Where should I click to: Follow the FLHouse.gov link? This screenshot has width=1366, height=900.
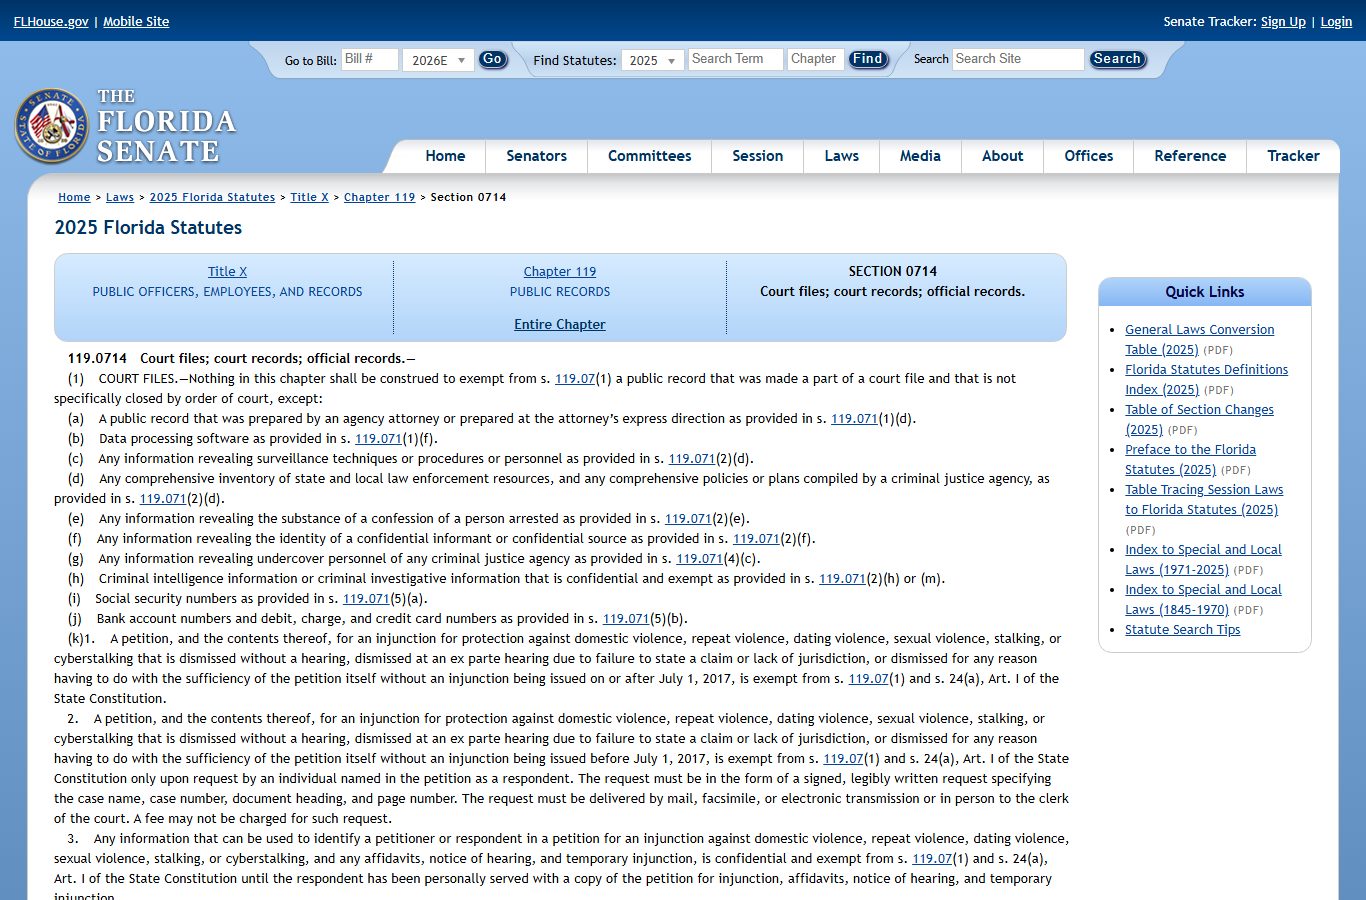click(51, 21)
